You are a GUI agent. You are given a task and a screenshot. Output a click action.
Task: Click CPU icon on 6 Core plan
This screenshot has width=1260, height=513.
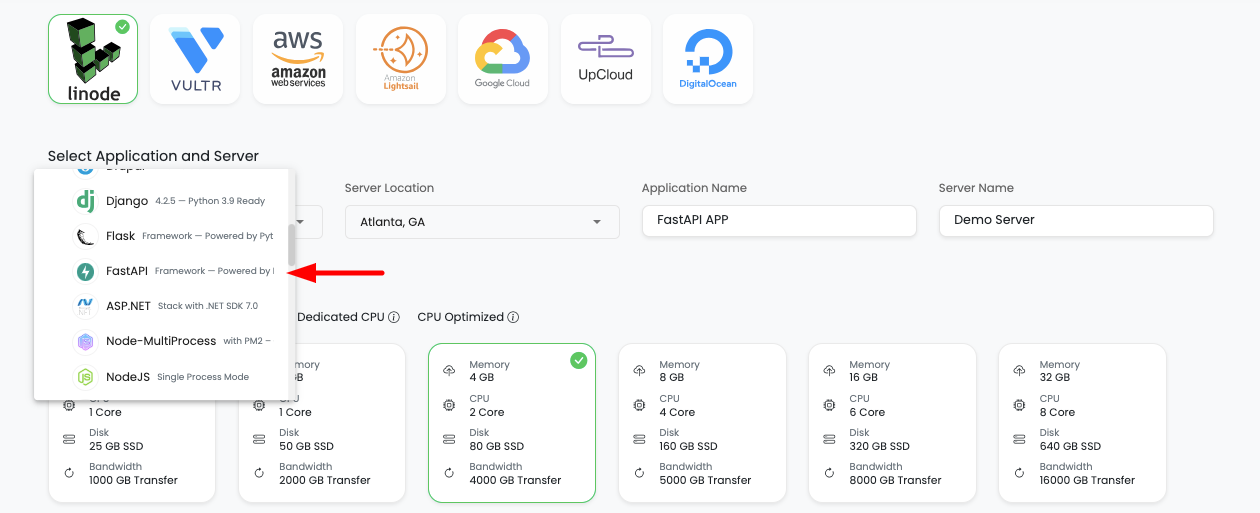tap(829, 405)
